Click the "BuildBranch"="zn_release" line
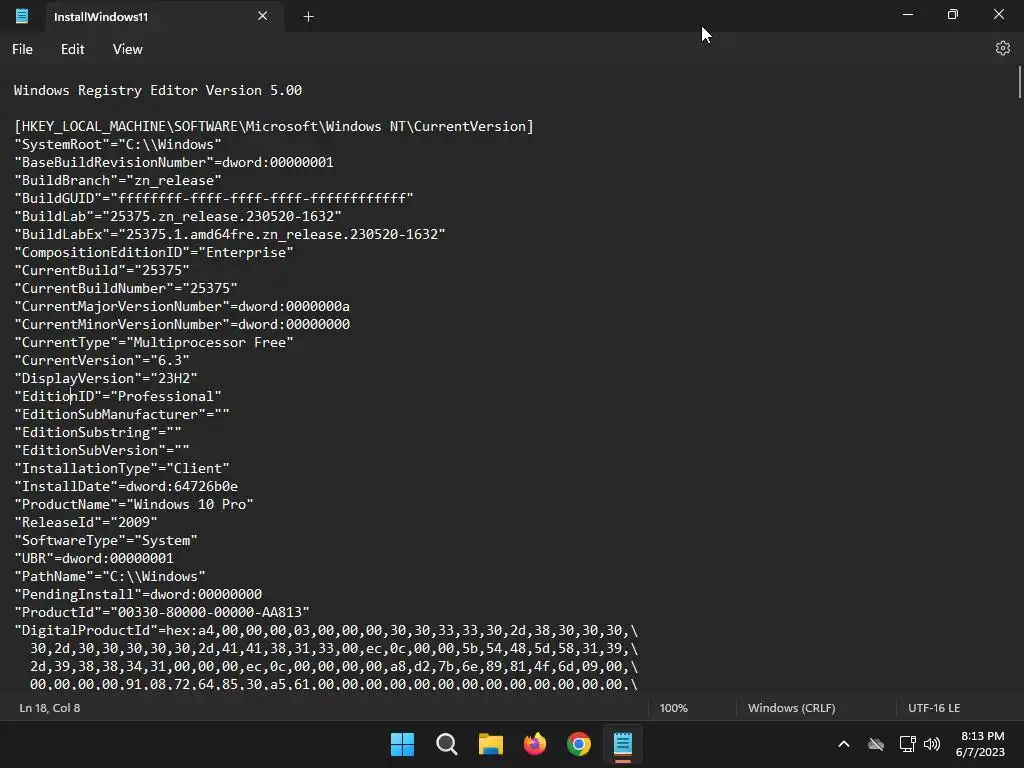 pos(118,180)
